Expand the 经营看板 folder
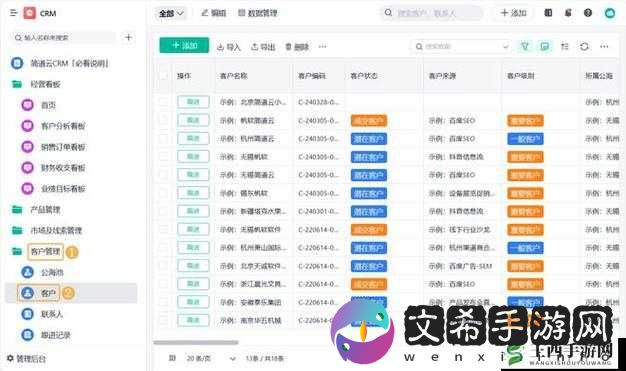The height and width of the screenshot is (371, 626). point(17,84)
